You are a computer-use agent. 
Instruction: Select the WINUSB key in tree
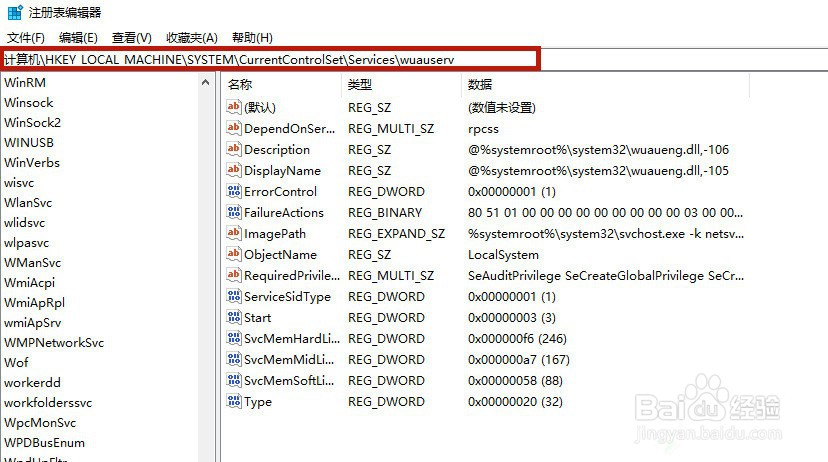[x=29, y=143]
